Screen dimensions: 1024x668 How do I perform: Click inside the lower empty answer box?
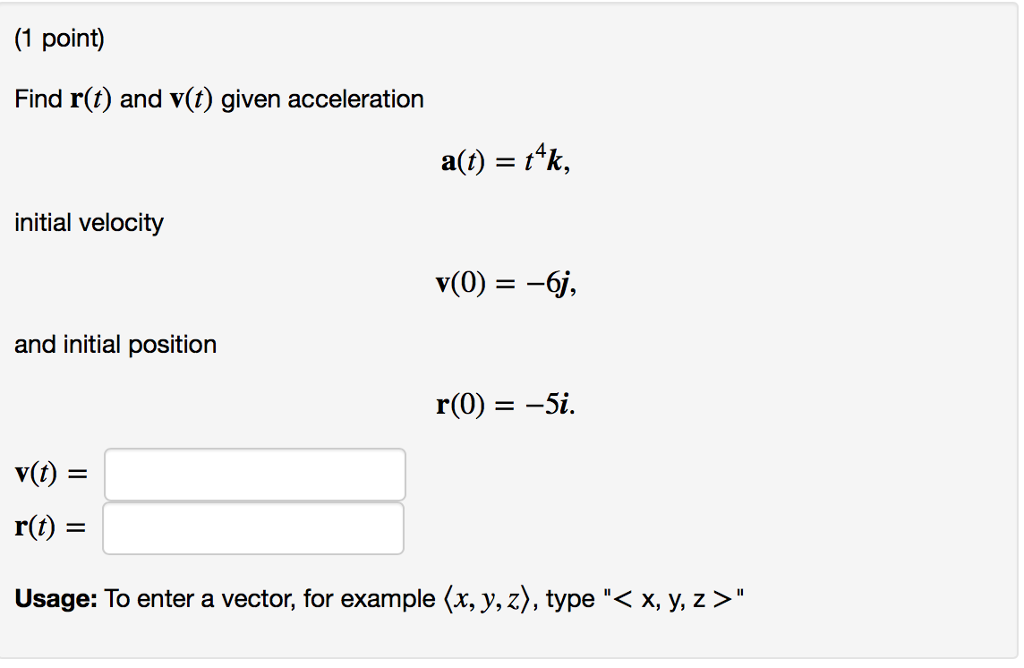[253, 527]
